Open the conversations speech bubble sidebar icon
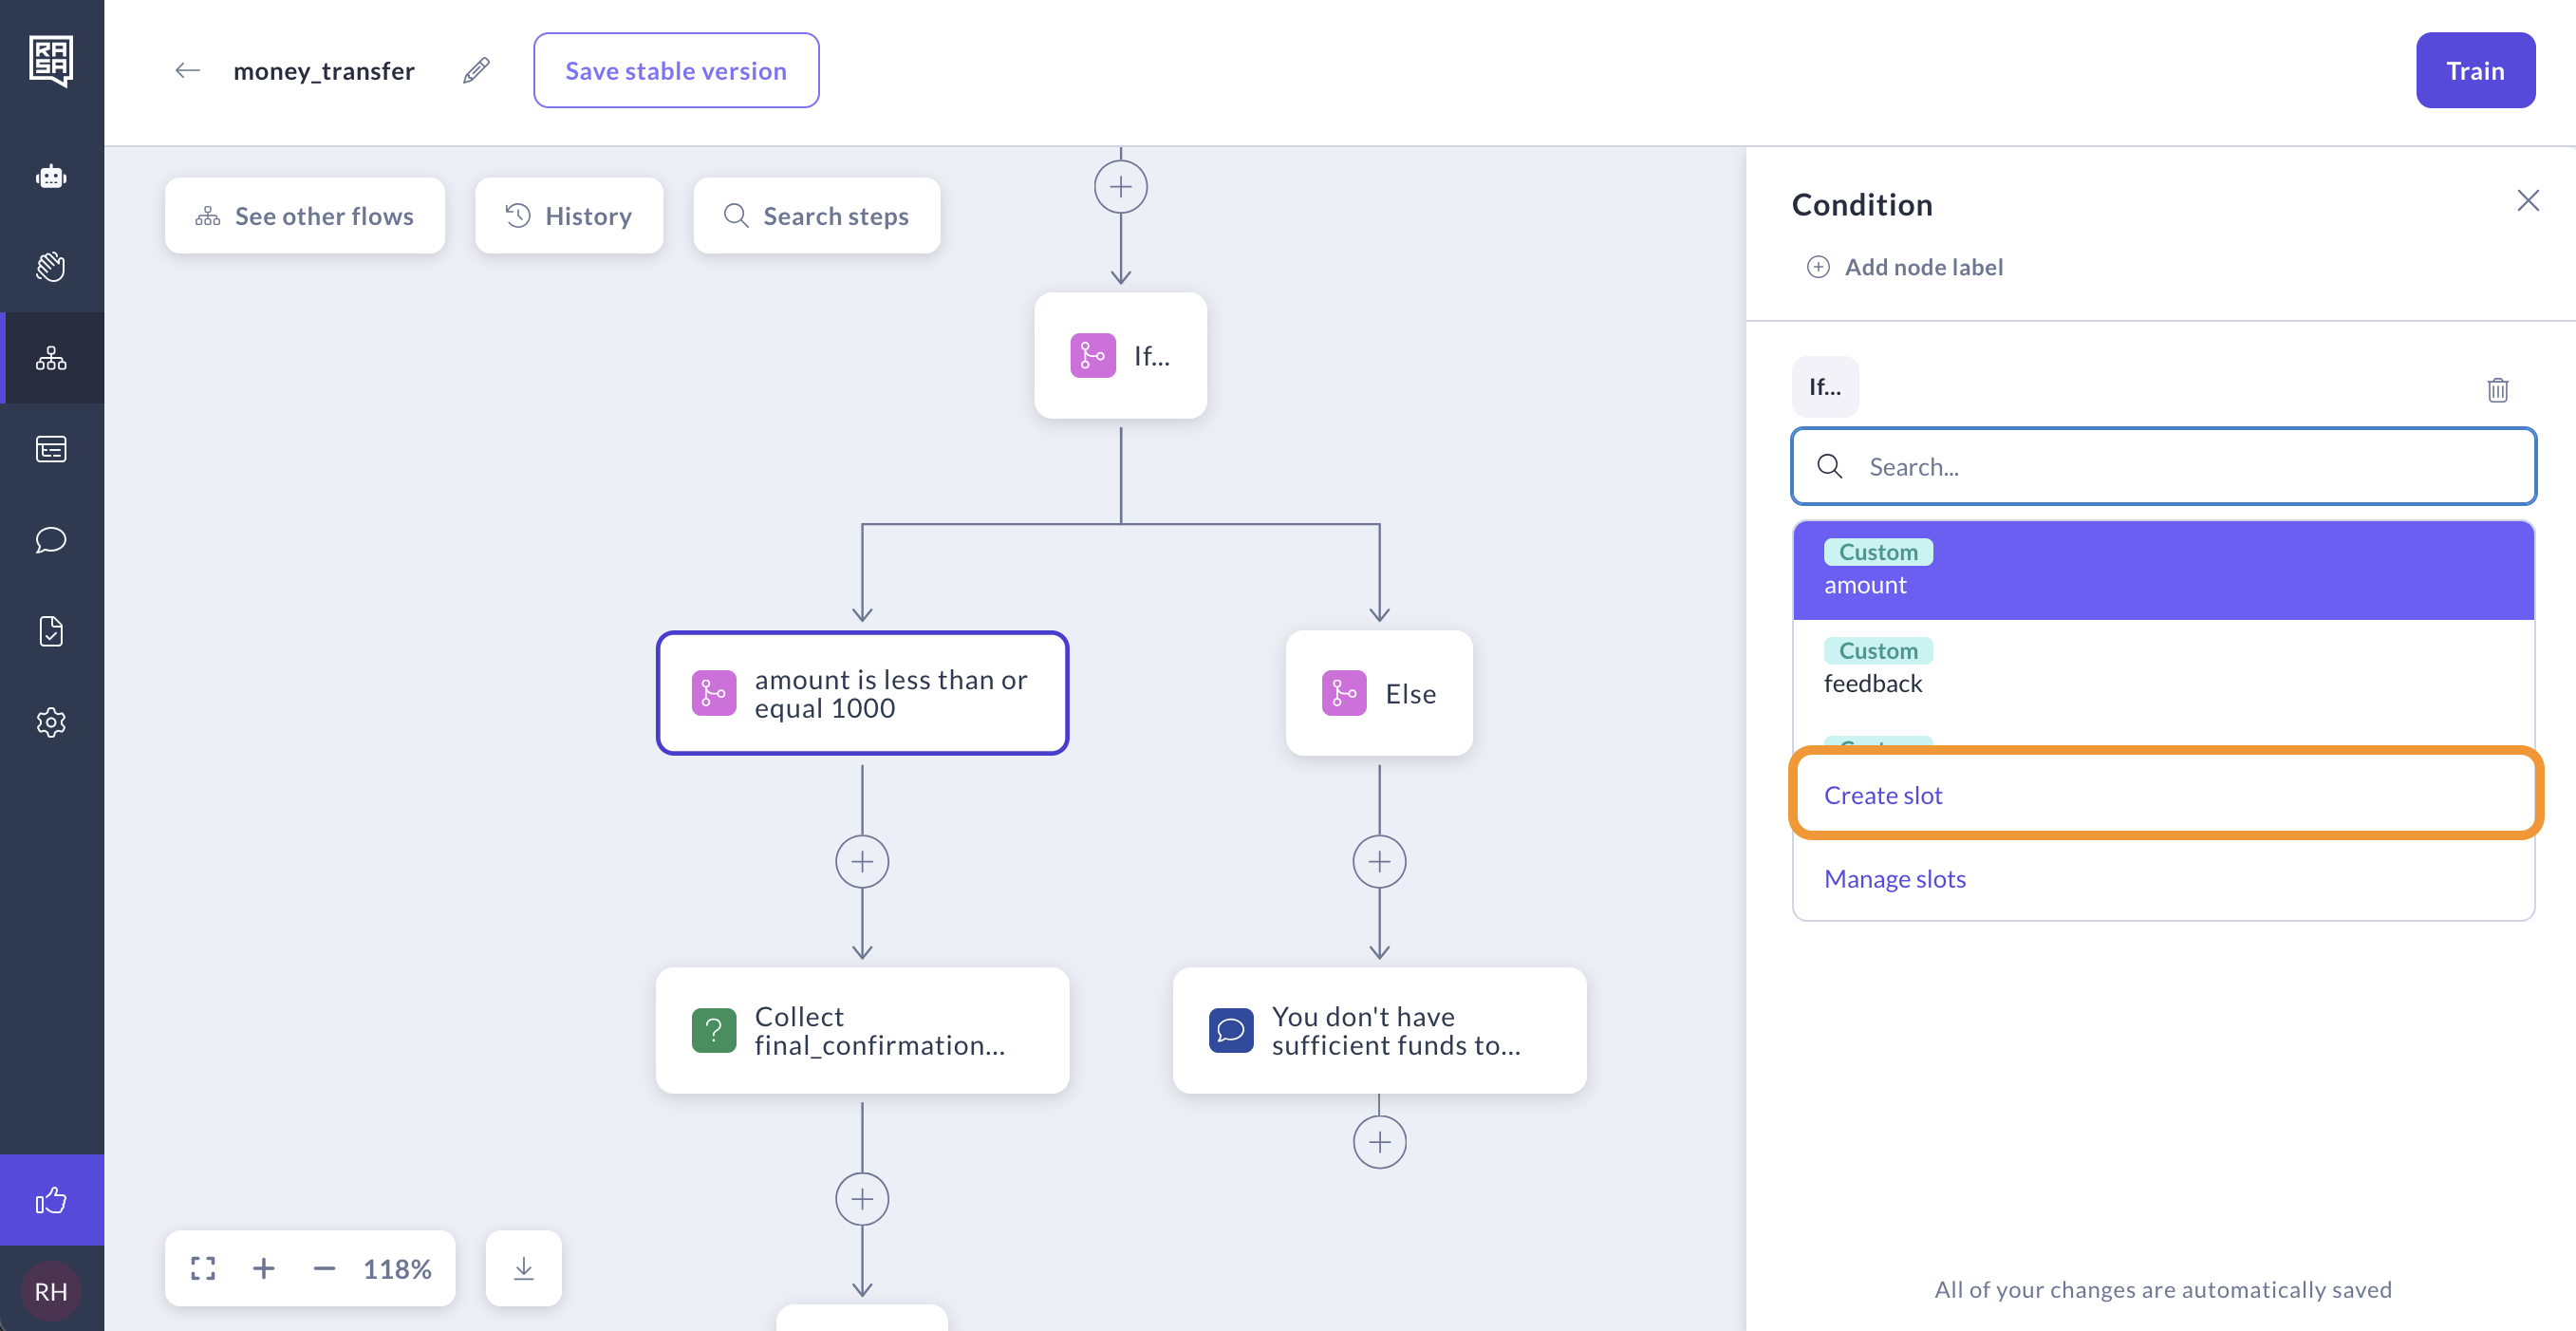The width and height of the screenshot is (2576, 1331). coord(51,540)
